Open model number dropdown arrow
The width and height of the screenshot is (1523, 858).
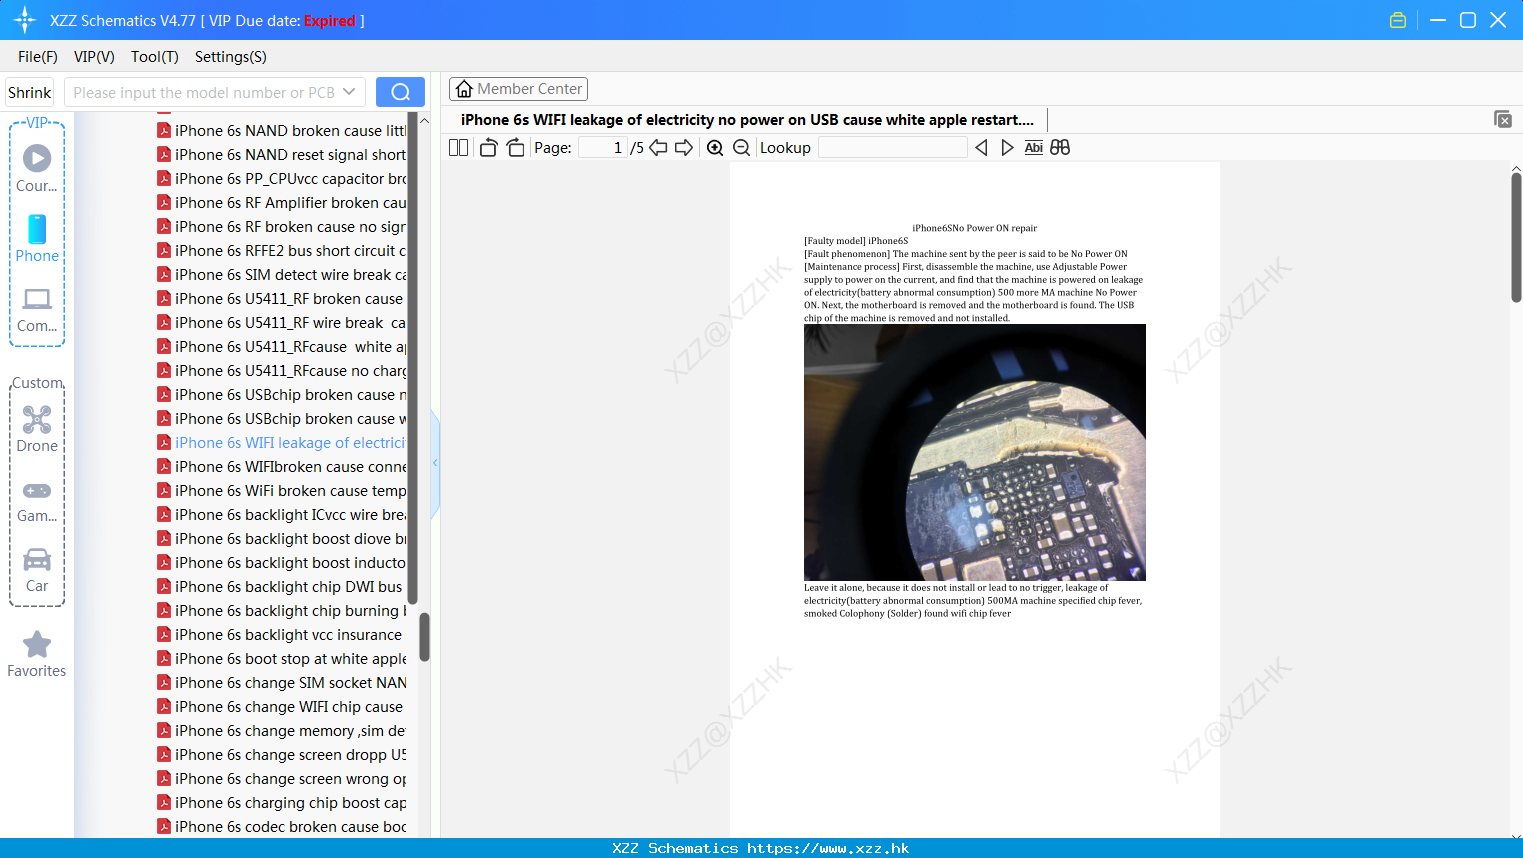tap(349, 92)
